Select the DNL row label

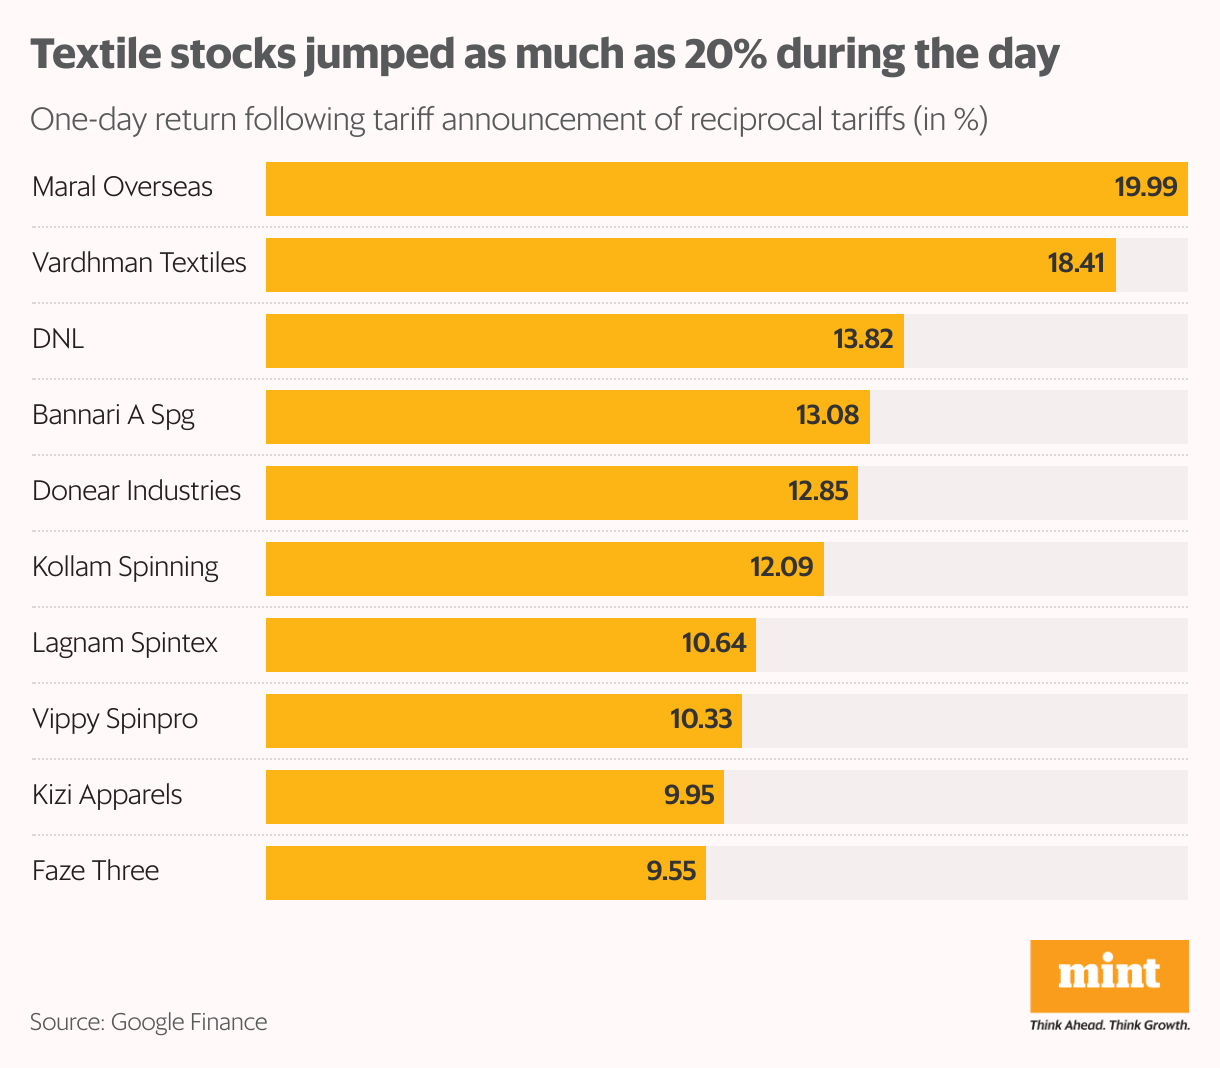coord(58,339)
